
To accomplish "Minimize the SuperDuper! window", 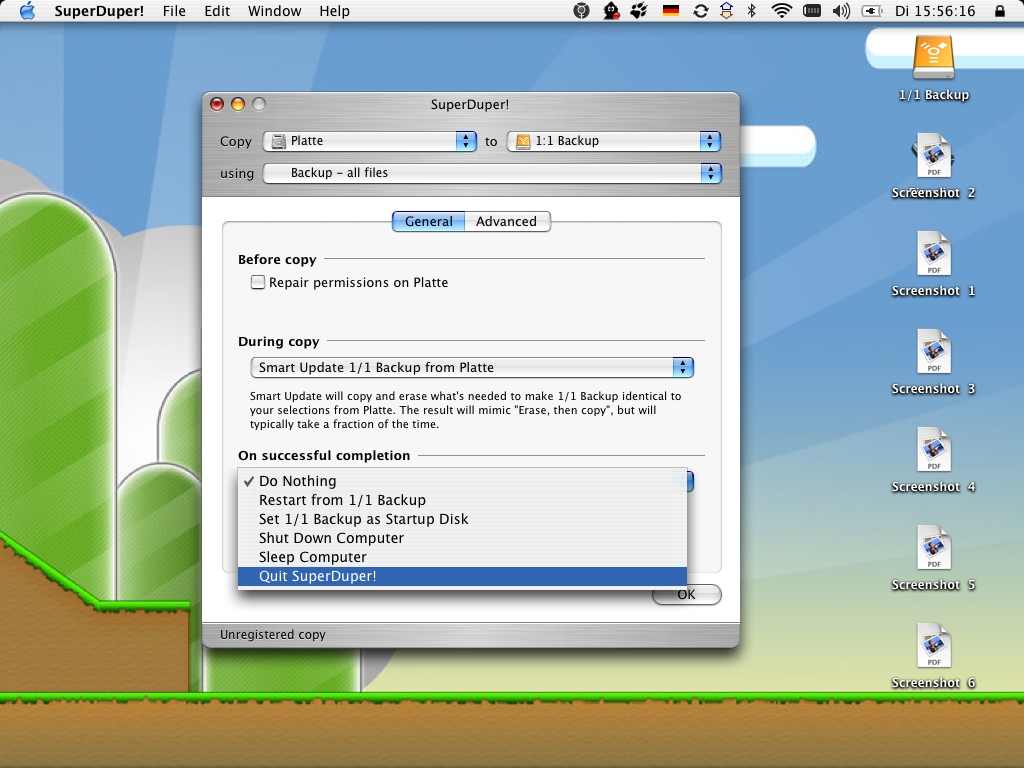I will point(238,104).
